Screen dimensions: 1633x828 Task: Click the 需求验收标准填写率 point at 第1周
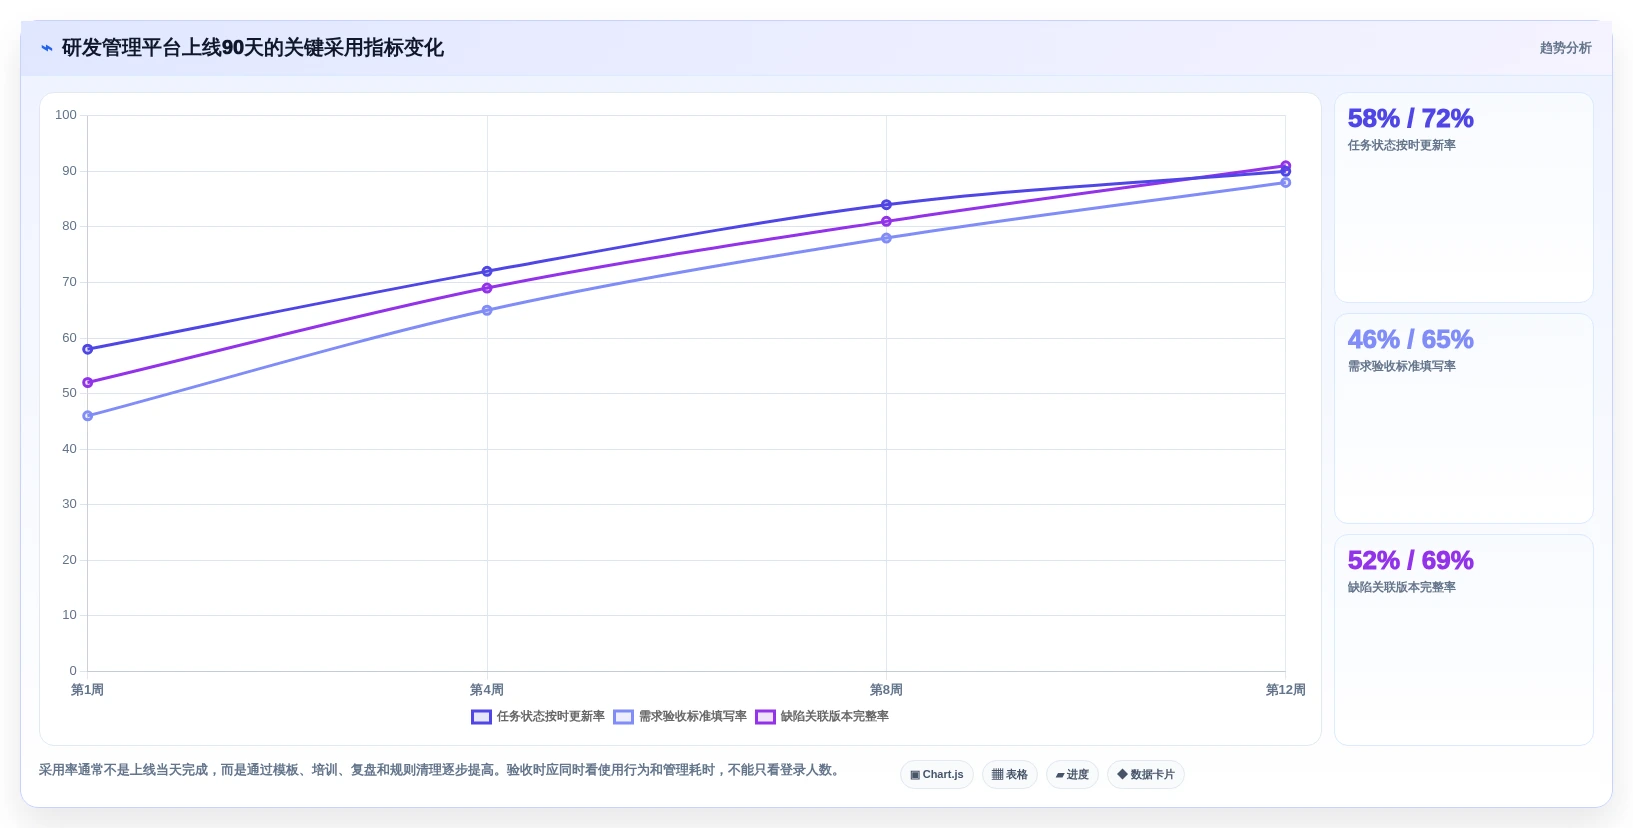[x=88, y=416]
